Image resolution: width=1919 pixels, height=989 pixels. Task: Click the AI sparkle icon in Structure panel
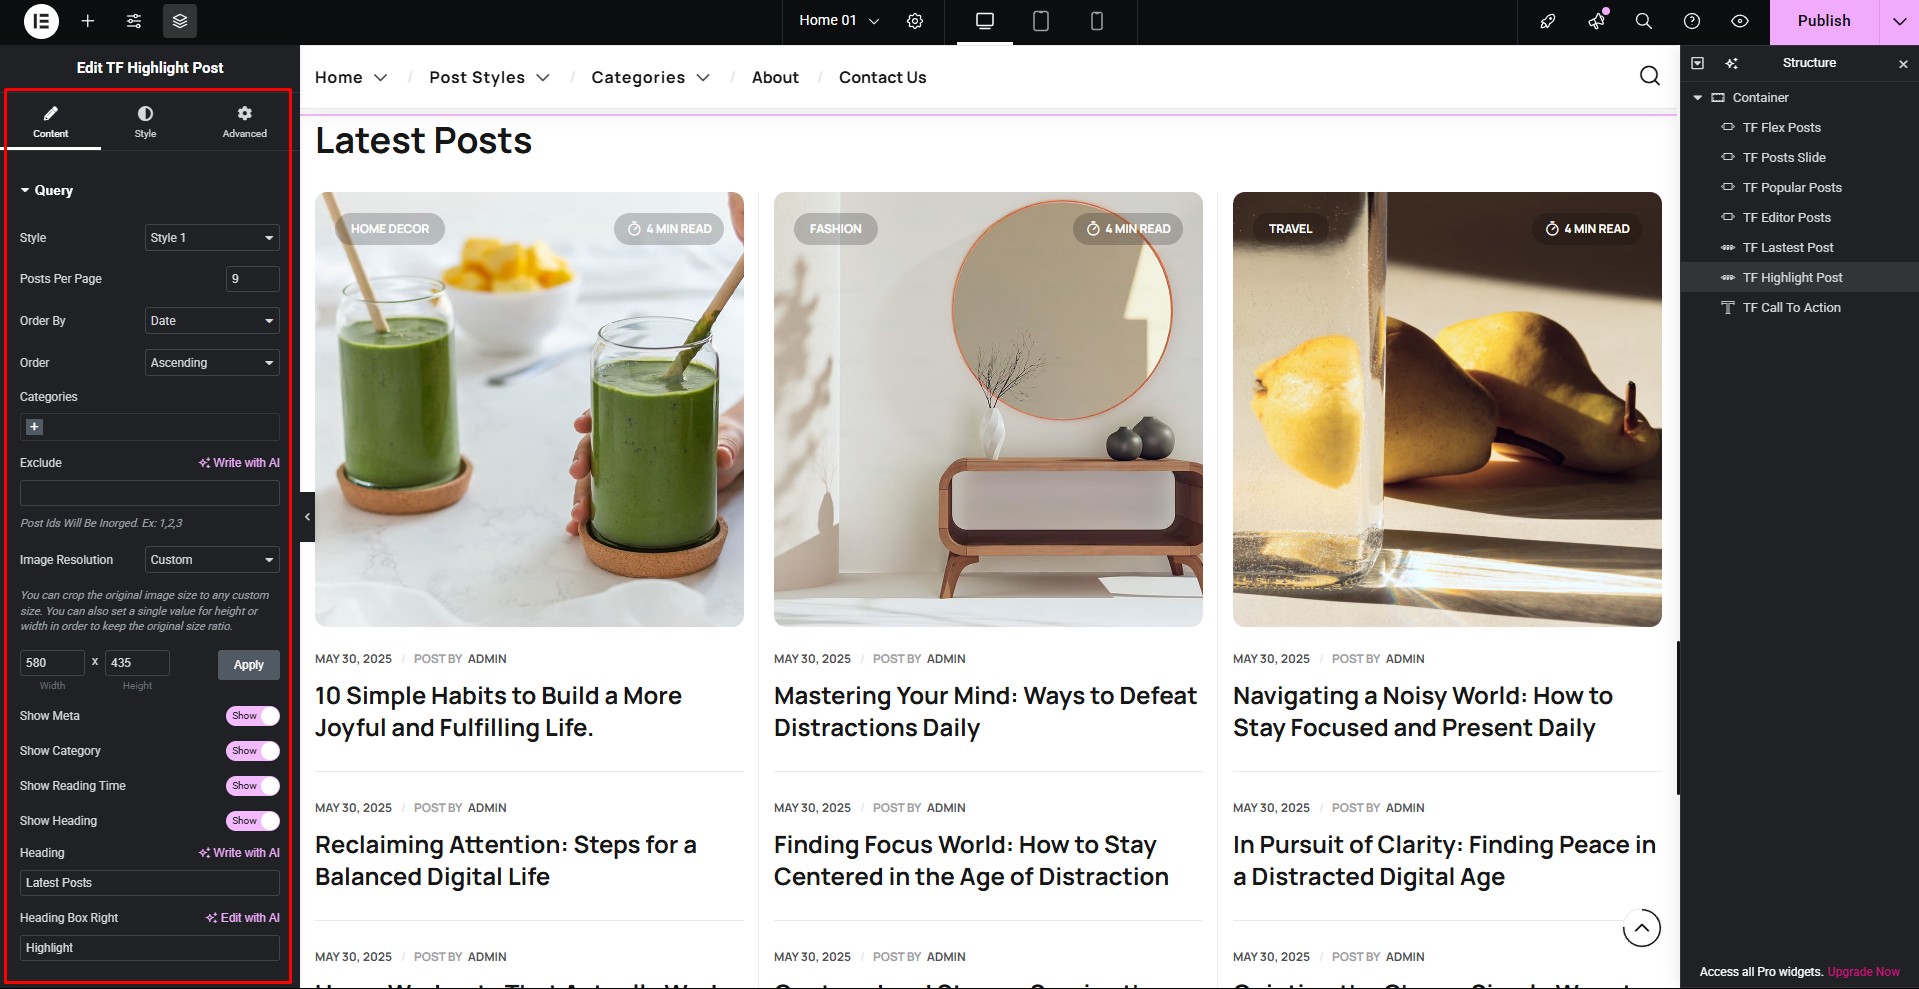point(1731,63)
